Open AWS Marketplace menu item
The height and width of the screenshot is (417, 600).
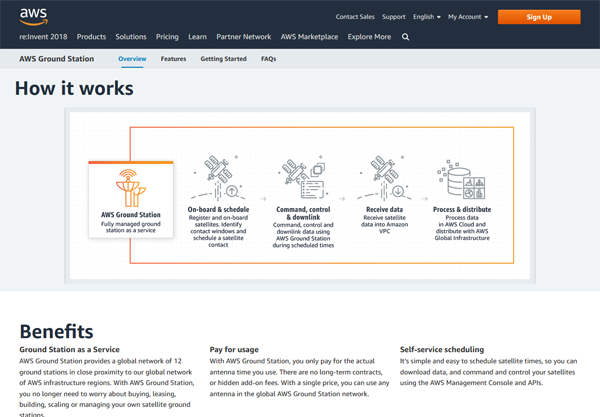coord(309,37)
